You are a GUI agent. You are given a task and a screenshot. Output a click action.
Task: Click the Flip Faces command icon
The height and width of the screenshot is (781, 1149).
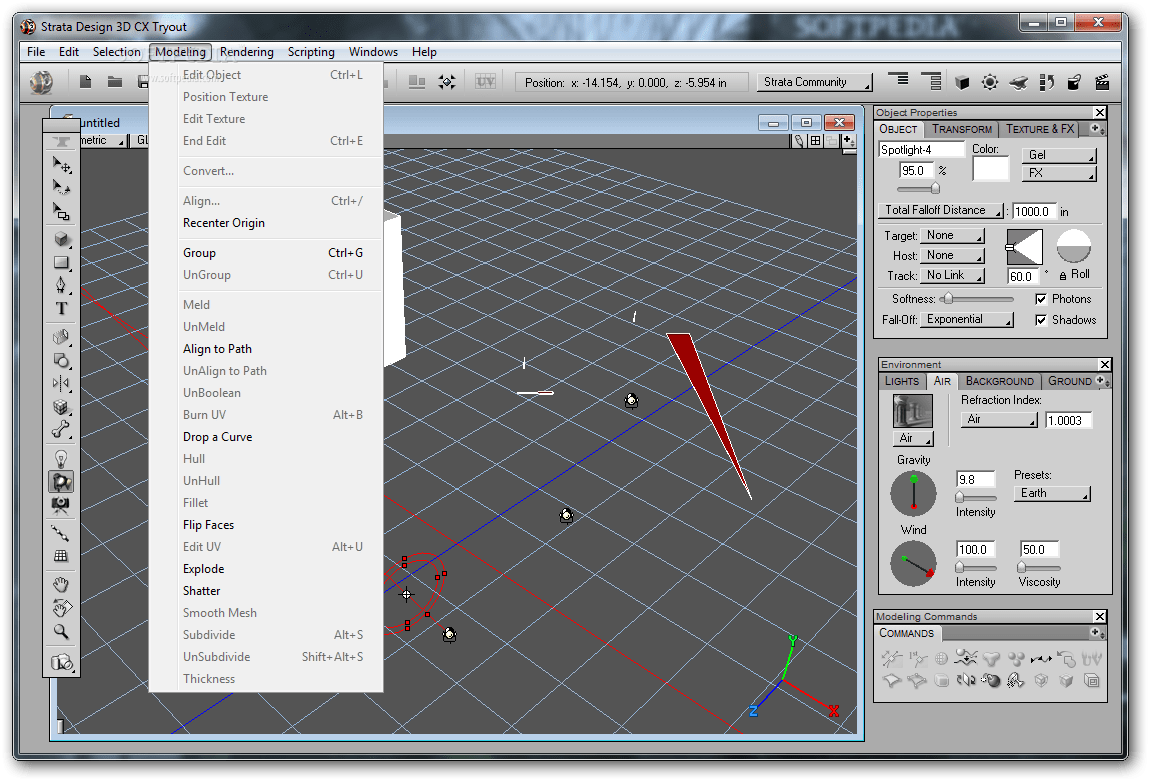966,681
